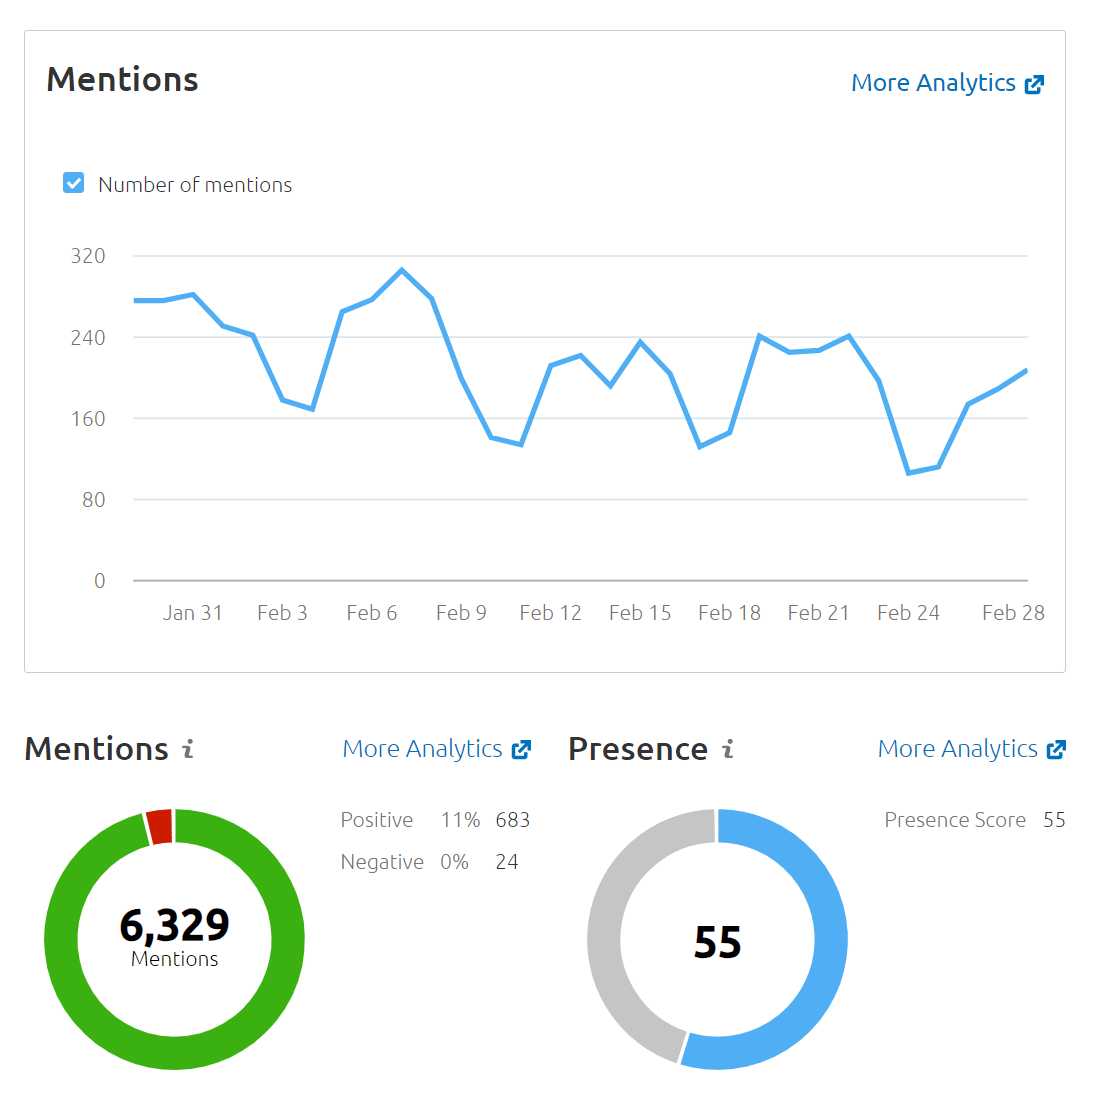Click the external-link icon beside top More Analytics
This screenshot has width=1093, height=1097.
[1035, 83]
